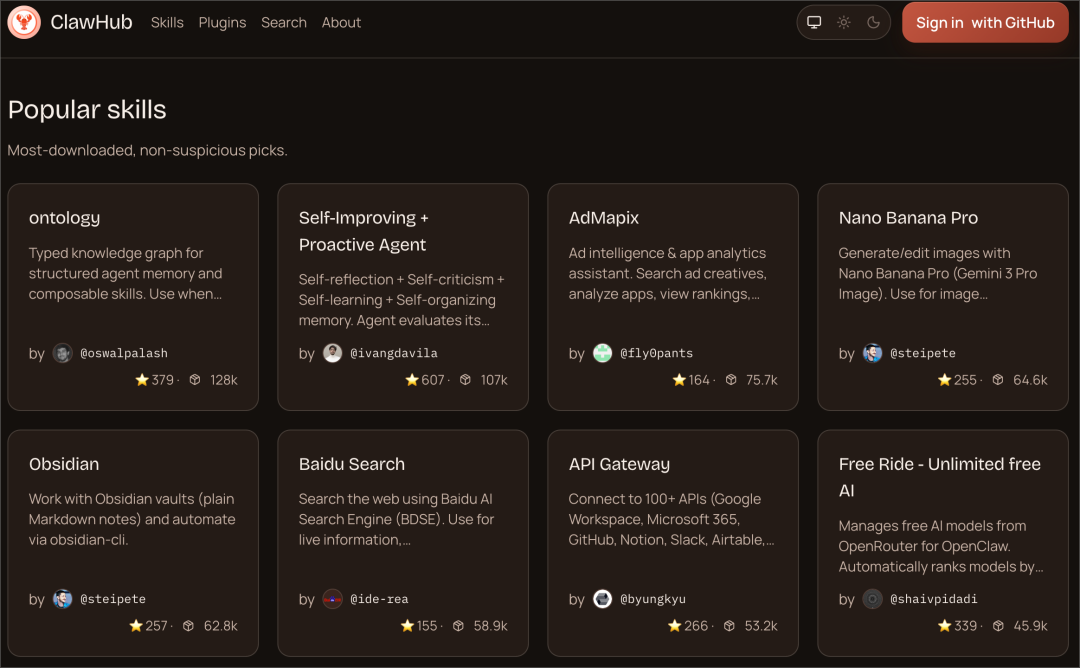
Task: Click @byungkyu avatar icon
Action: point(603,599)
